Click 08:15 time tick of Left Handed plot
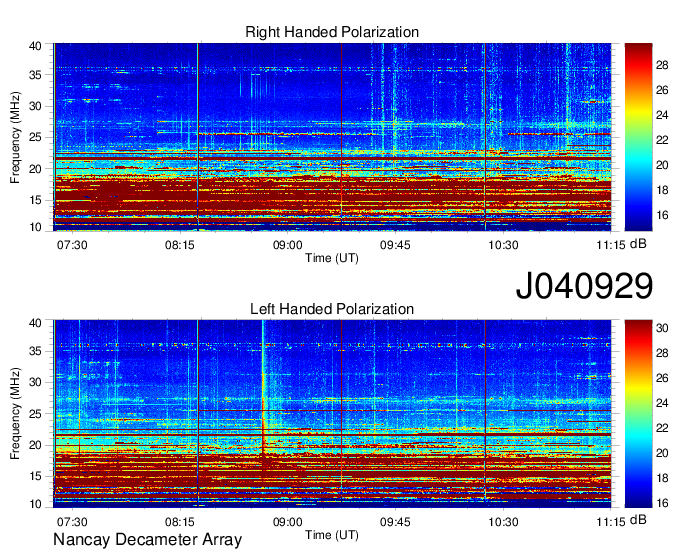This screenshot has height=552, width=680. (x=180, y=522)
